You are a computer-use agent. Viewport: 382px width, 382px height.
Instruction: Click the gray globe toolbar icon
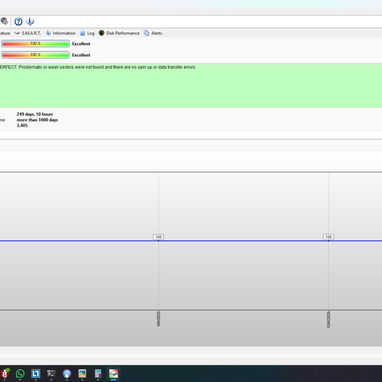pos(4,21)
